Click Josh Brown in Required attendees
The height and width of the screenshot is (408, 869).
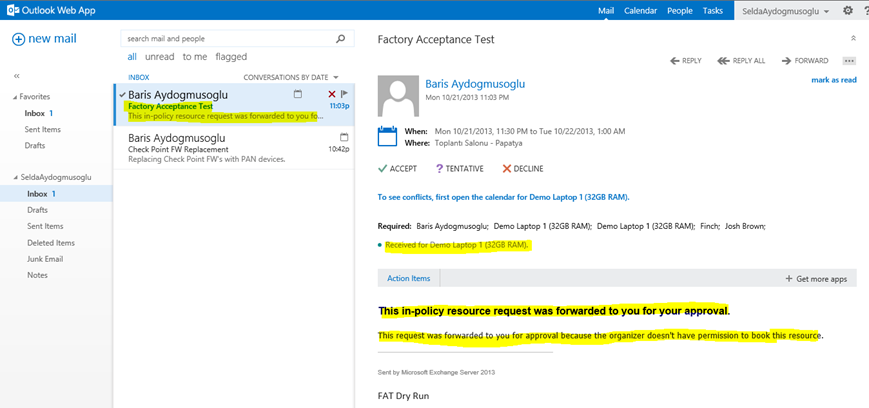pyautogui.click(x=745, y=226)
